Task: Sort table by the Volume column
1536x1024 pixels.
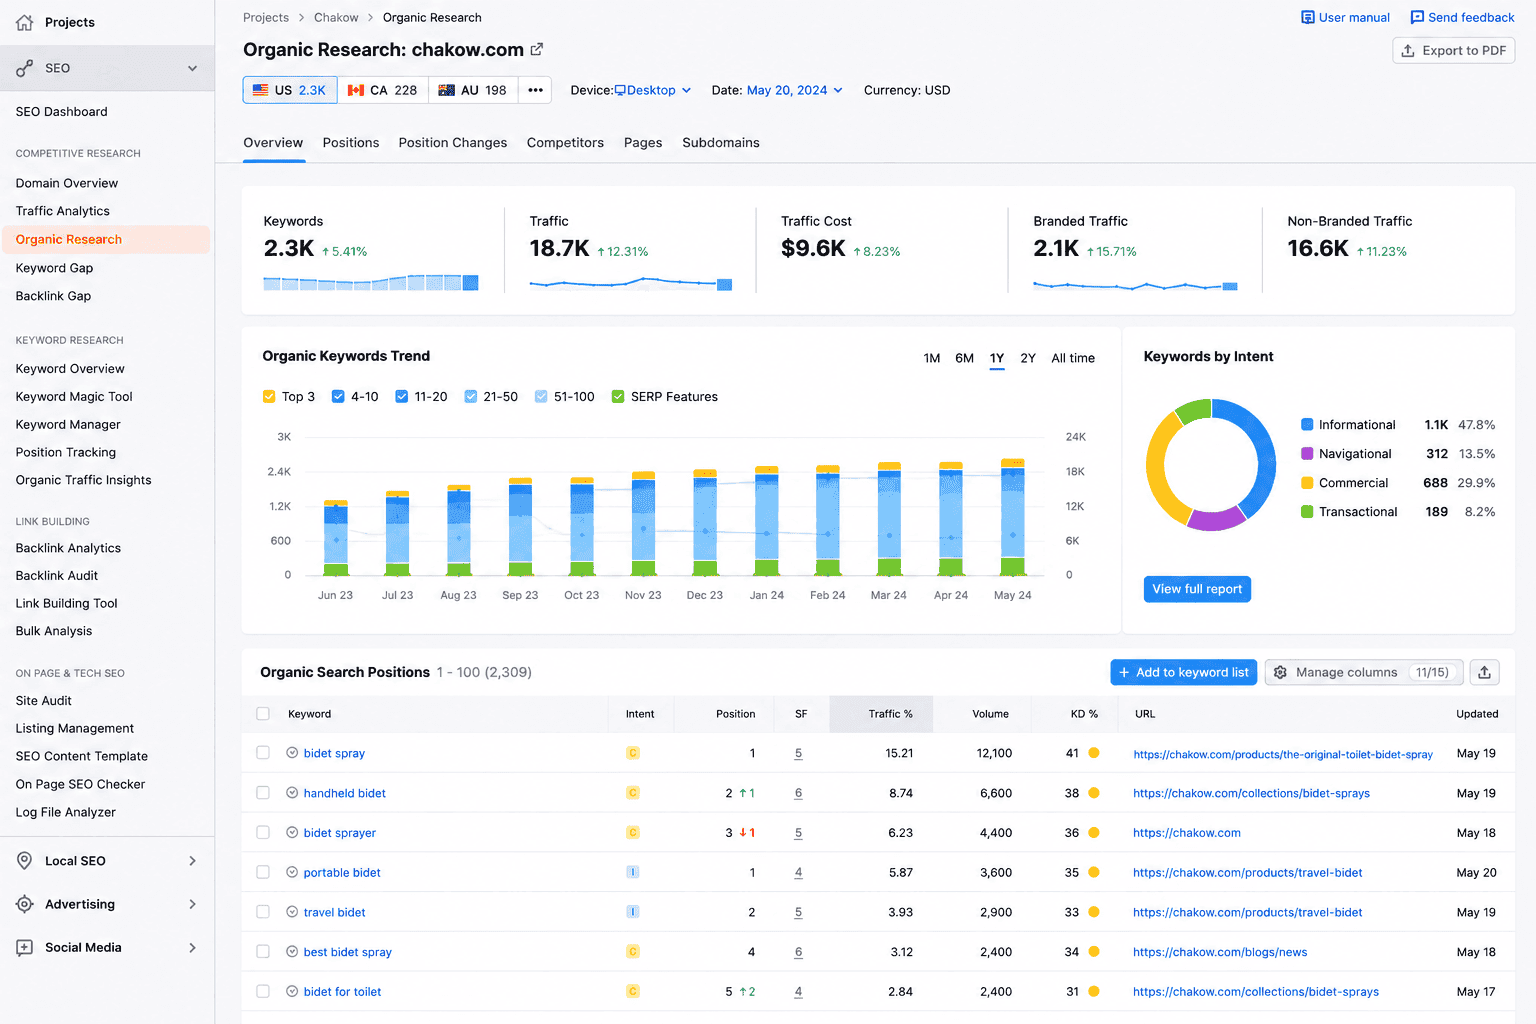Action: [x=990, y=714]
